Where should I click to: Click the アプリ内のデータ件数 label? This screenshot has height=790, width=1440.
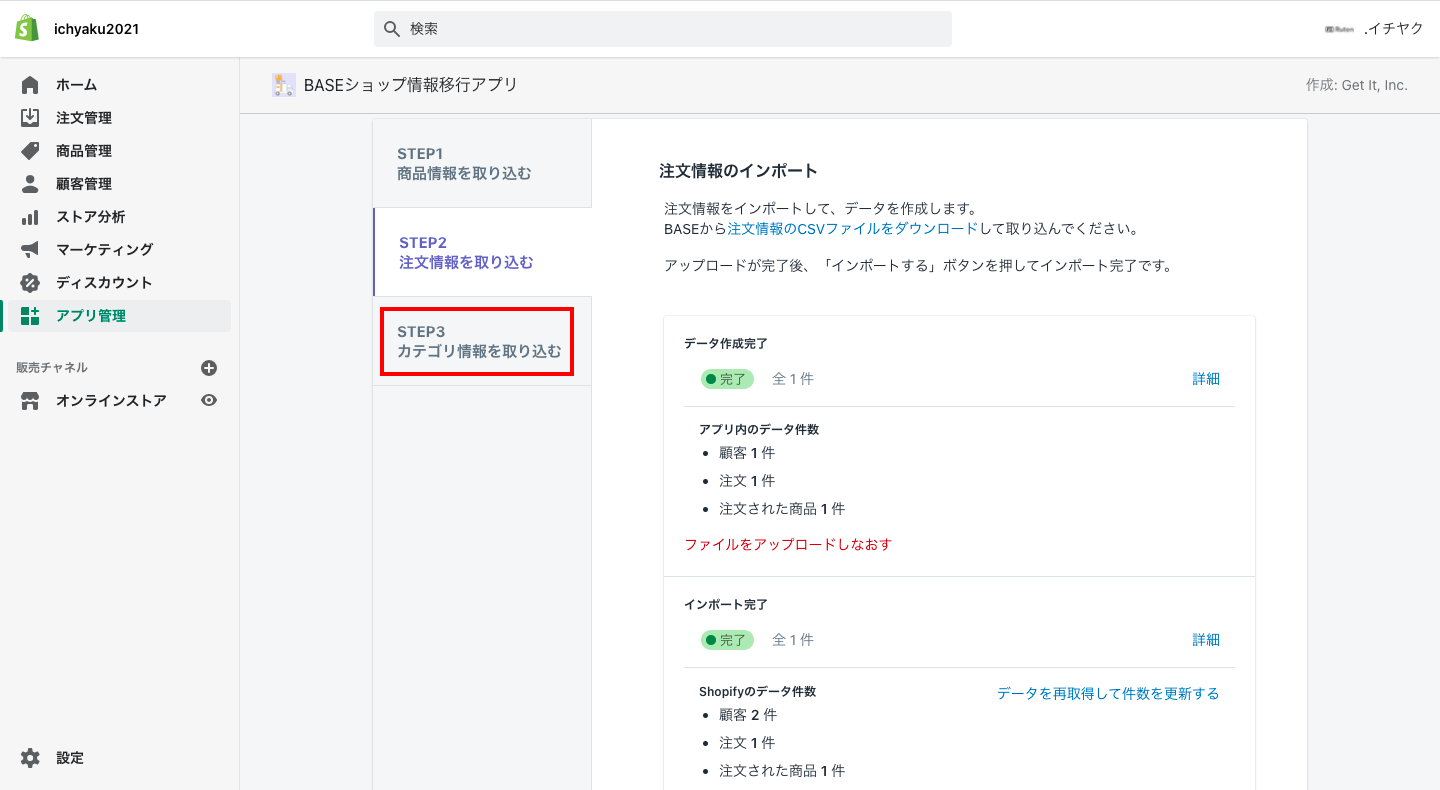759,429
